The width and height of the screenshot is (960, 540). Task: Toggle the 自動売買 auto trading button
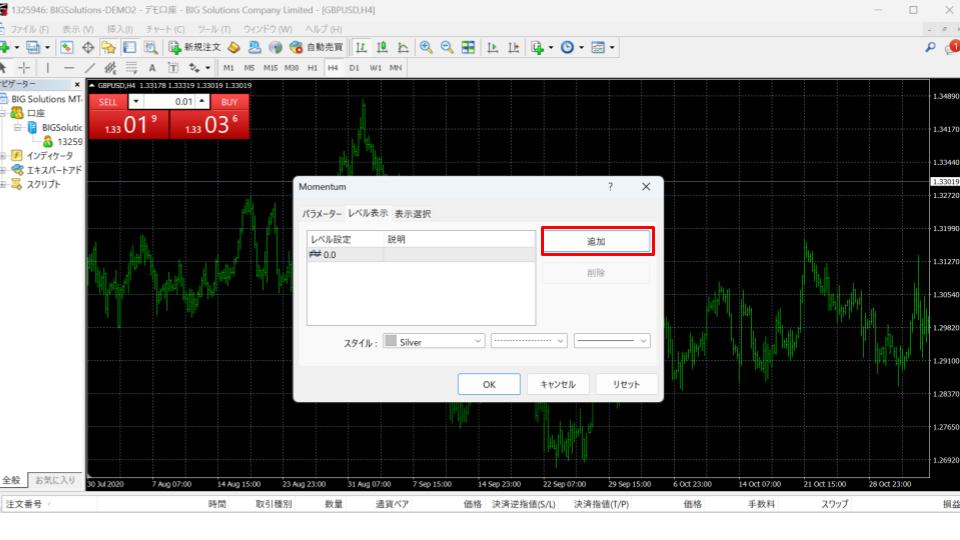click(316, 47)
